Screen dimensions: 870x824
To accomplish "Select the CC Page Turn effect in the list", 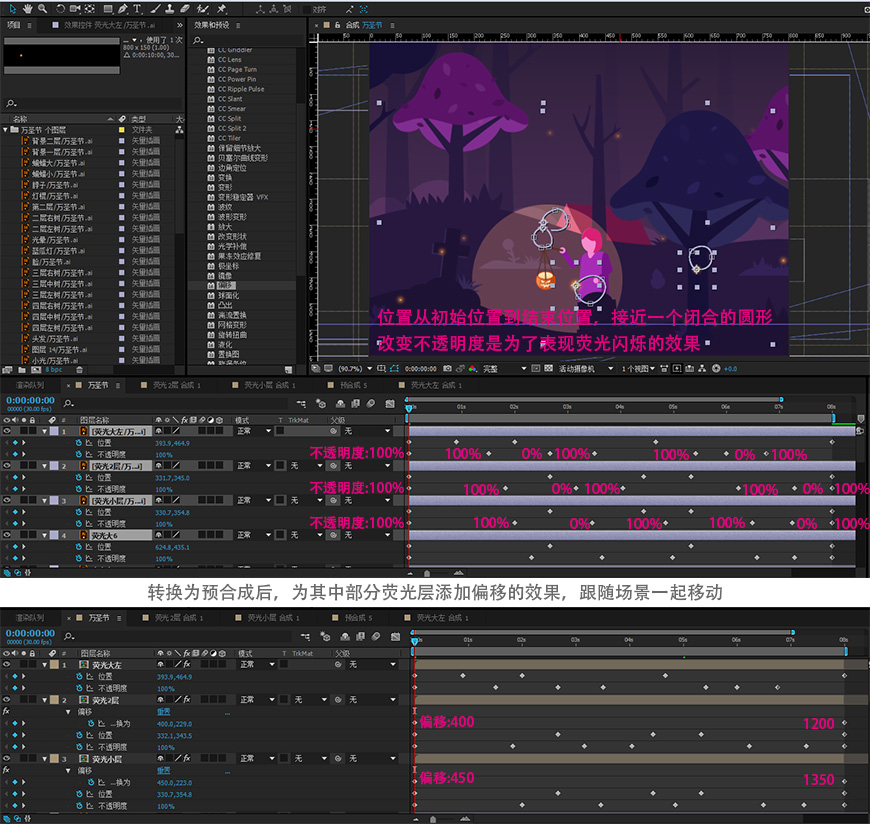I will coord(237,69).
